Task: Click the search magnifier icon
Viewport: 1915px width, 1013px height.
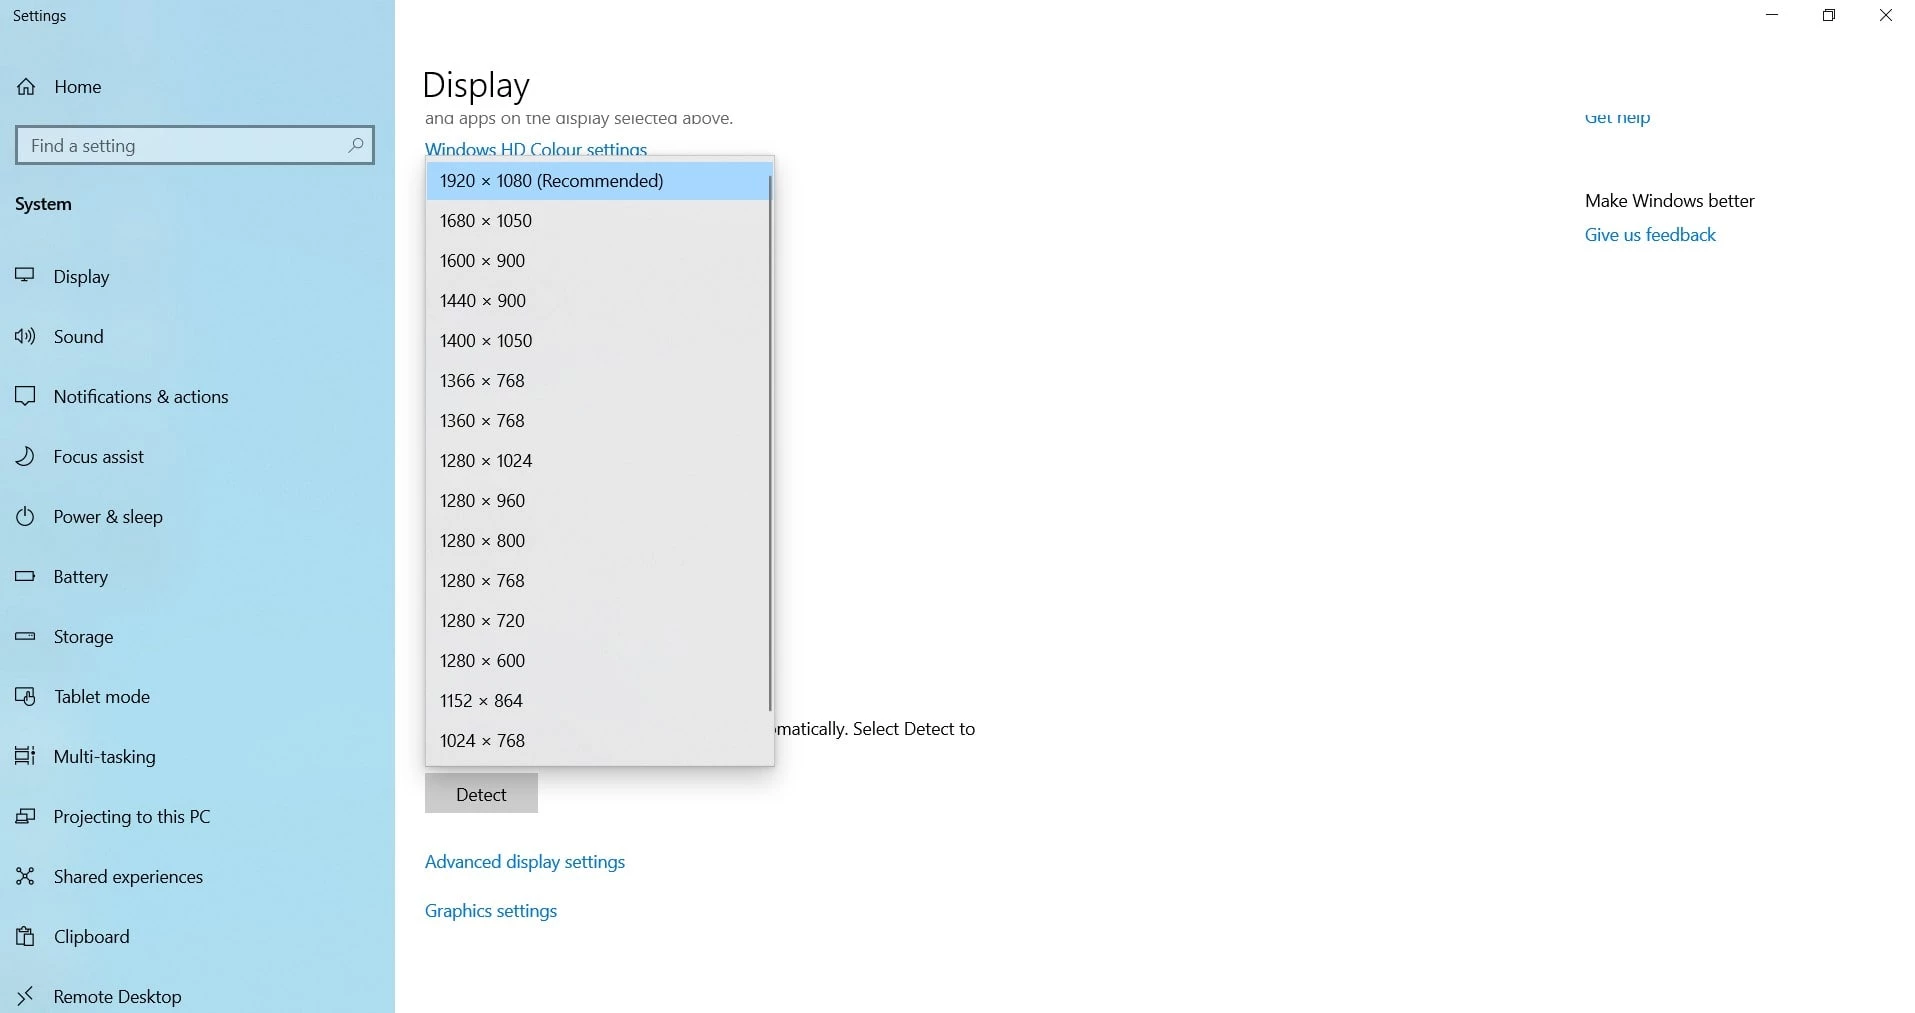Action: pos(355,145)
